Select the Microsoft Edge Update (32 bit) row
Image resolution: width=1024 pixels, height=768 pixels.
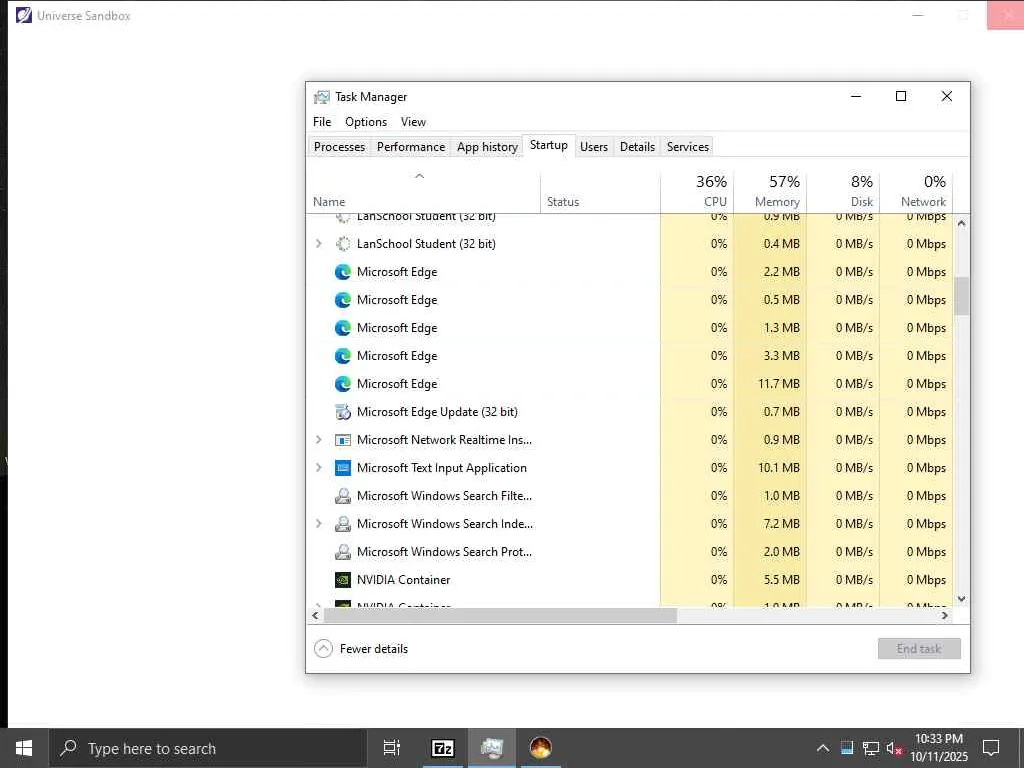click(630, 412)
